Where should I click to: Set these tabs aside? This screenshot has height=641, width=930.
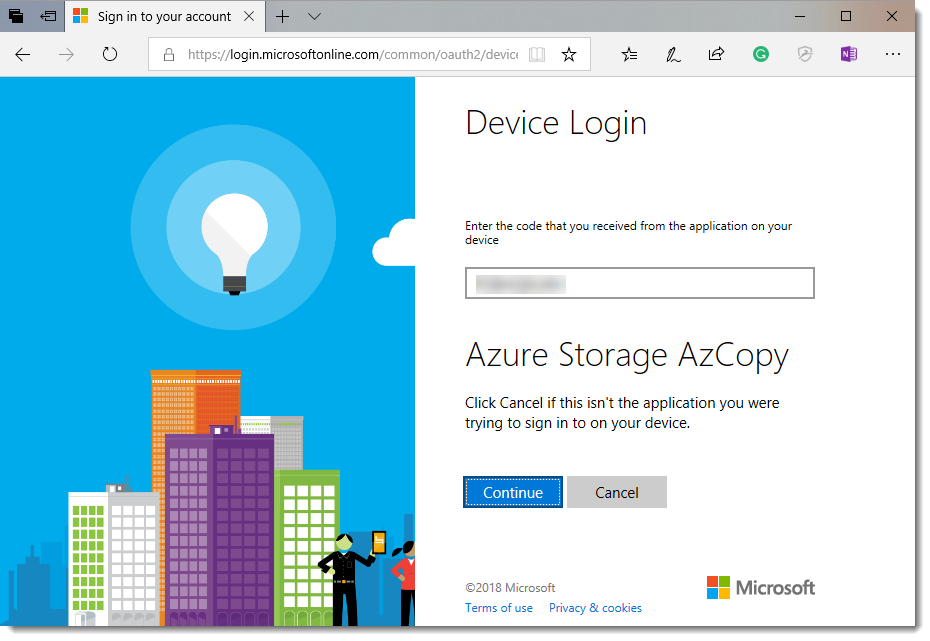[x=48, y=16]
